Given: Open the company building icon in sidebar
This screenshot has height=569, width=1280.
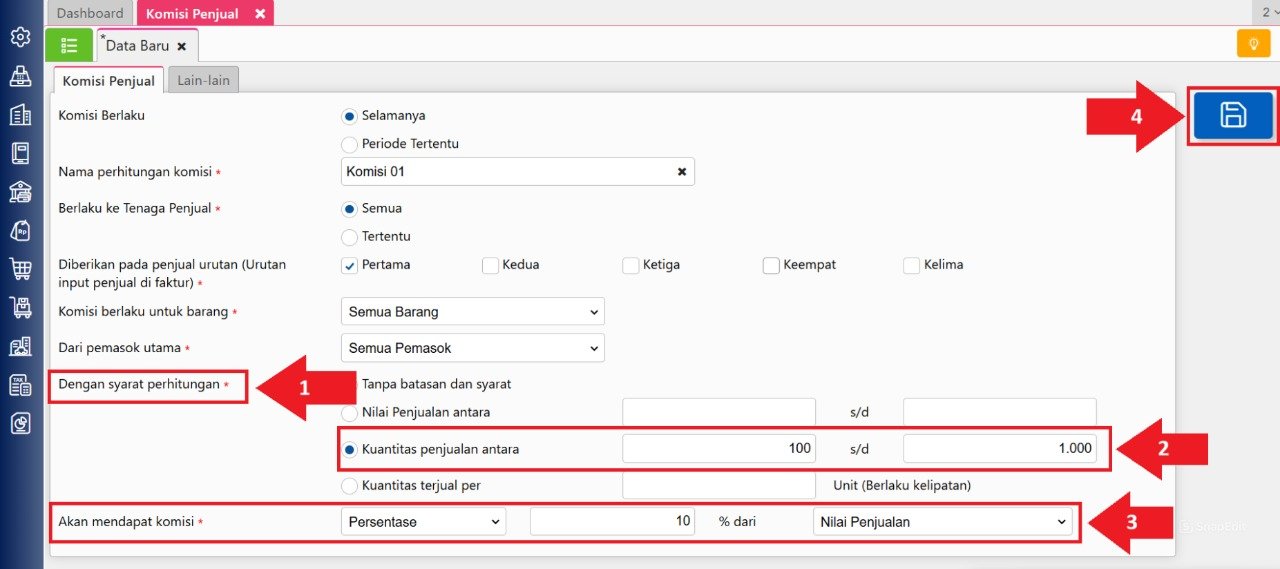Looking at the screenshot, I should point(20,115).
